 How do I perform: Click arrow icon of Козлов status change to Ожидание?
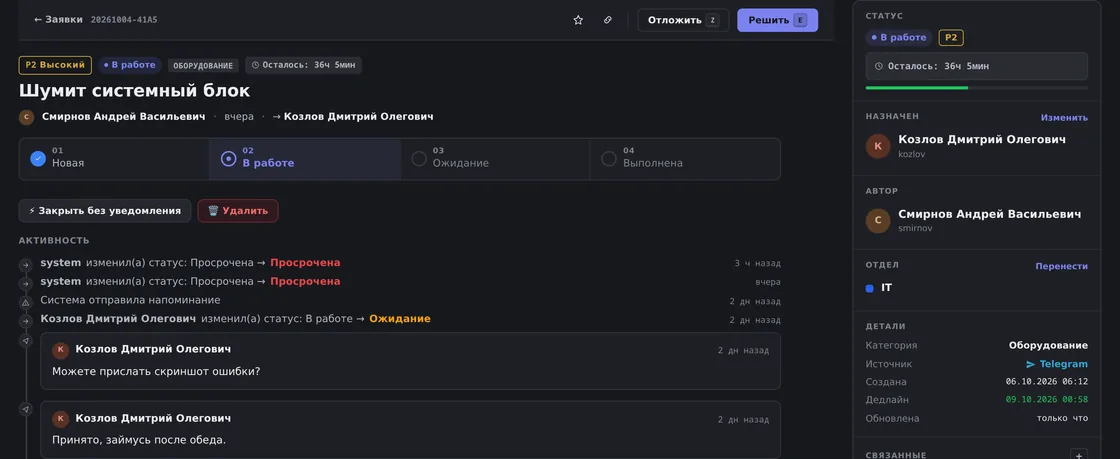pyautogui.click(x=26, y=321)
